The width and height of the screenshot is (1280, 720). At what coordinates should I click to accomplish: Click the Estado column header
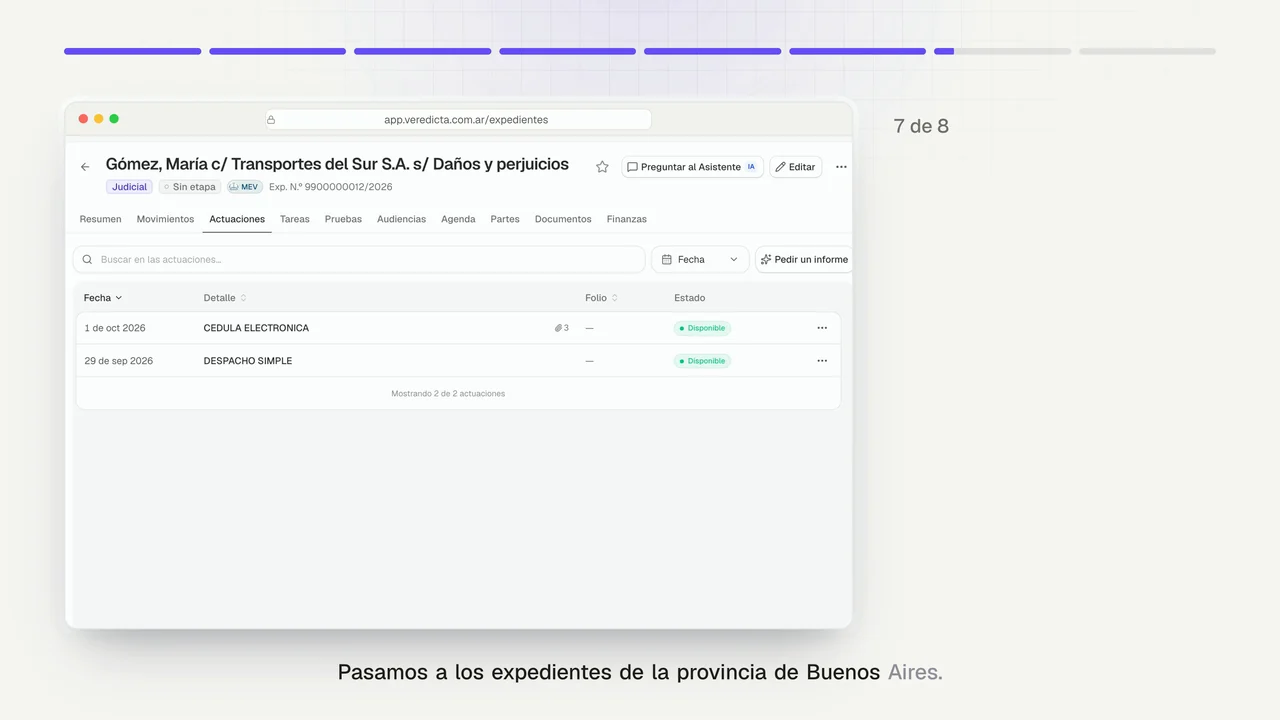click(x=689, y=298)
